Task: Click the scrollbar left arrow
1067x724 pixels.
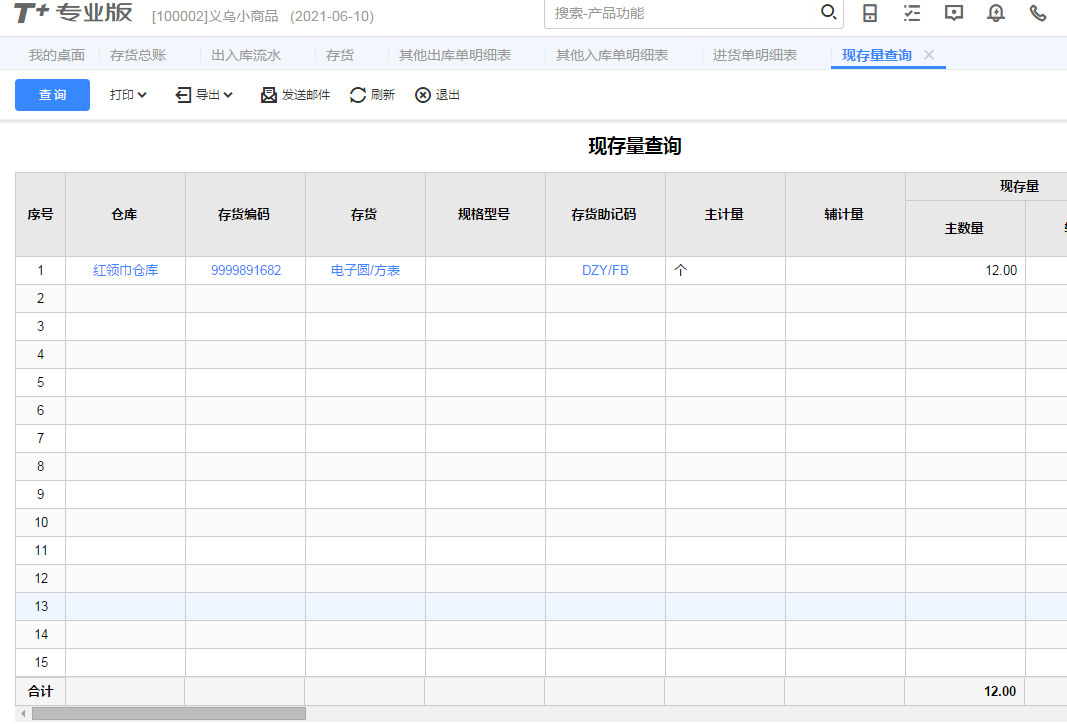Action: [23, 713]
